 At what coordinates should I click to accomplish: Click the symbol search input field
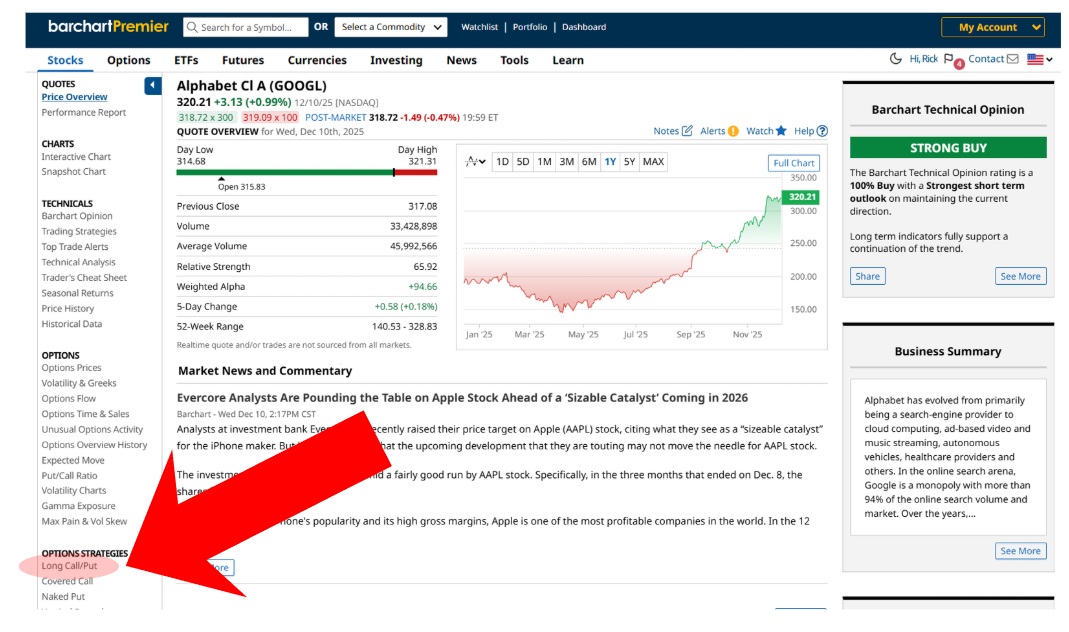(x=245, y=27)
